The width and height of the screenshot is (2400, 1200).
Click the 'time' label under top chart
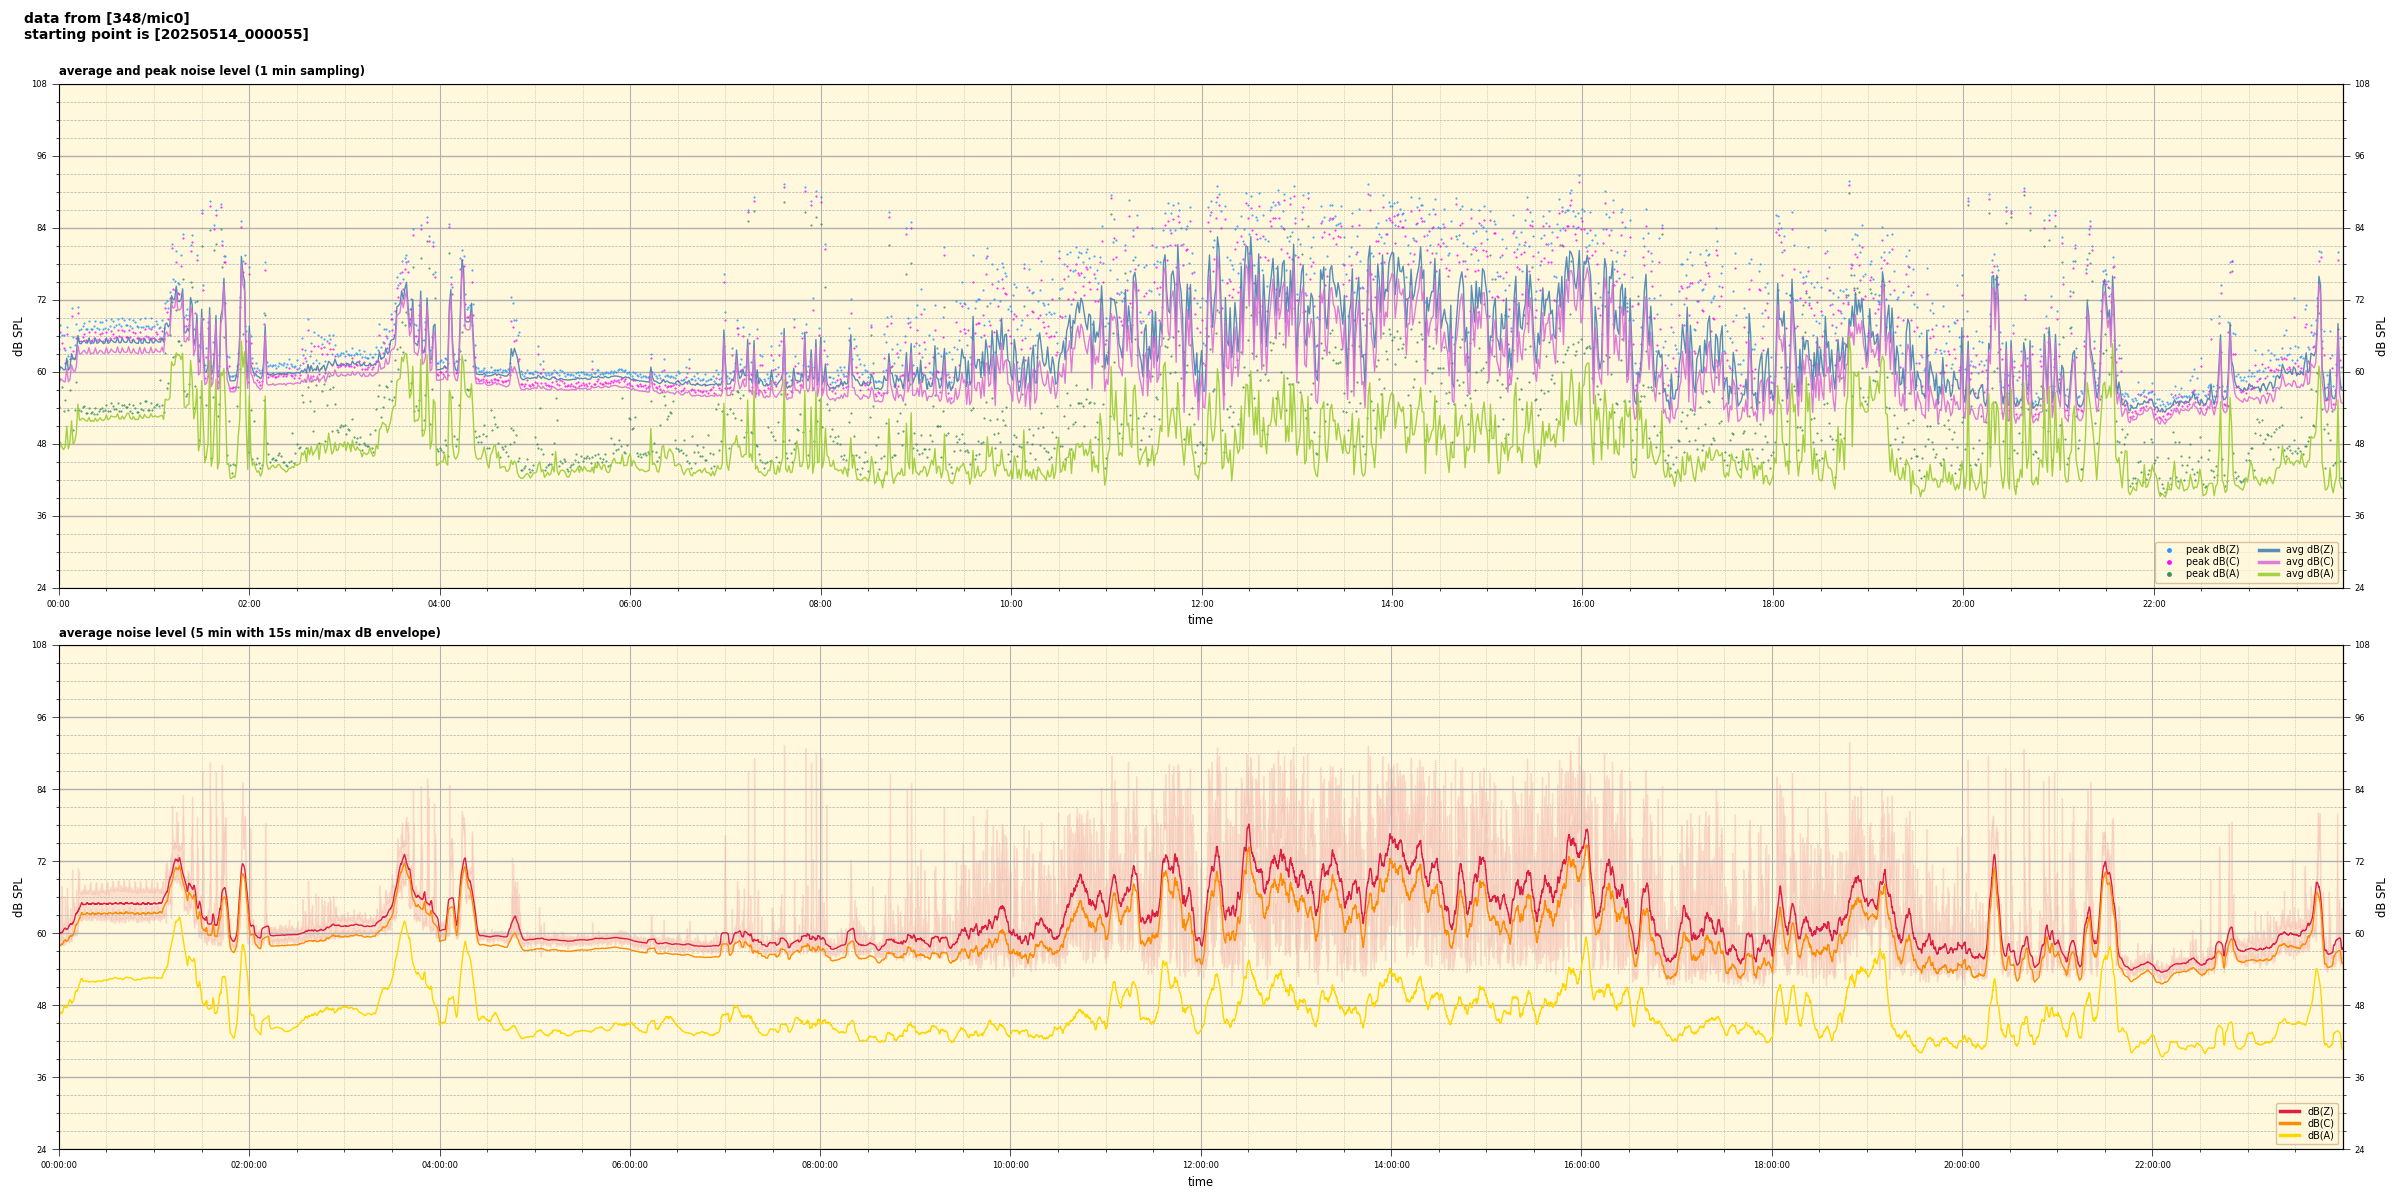click(1200, 620)
